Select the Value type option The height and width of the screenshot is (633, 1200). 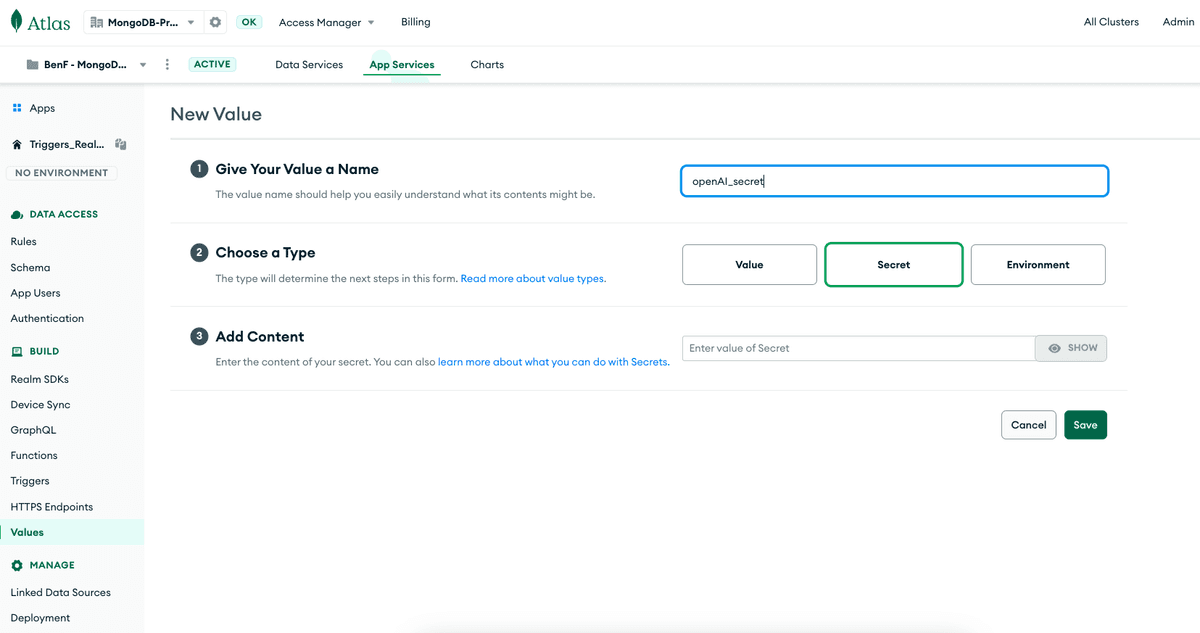pyautogui.click(x=749, y=265)
